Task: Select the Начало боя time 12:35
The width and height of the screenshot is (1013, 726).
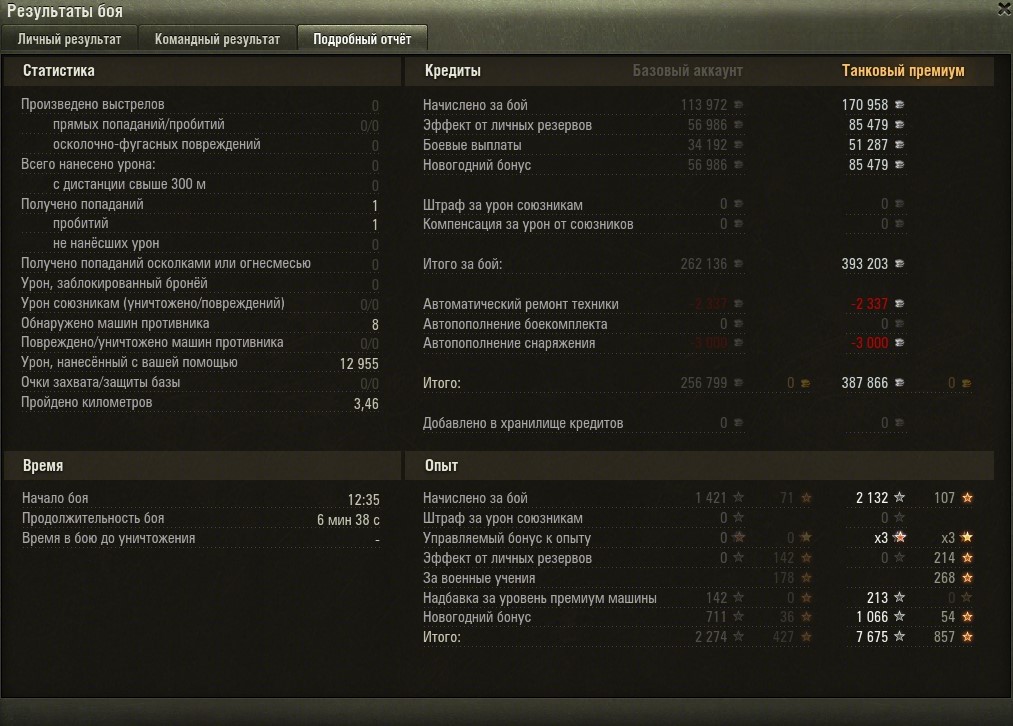Action: (x=364, y=500)
